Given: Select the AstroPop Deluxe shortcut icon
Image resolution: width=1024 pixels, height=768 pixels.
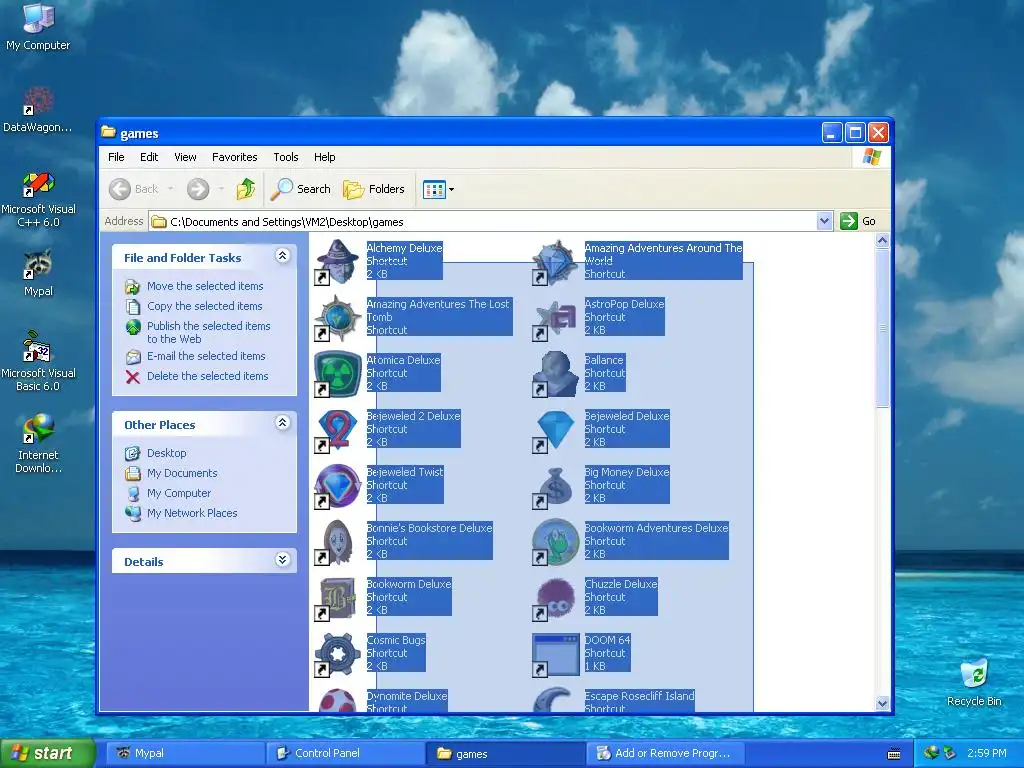Looking at the screenshot, I should click(556, 317).
